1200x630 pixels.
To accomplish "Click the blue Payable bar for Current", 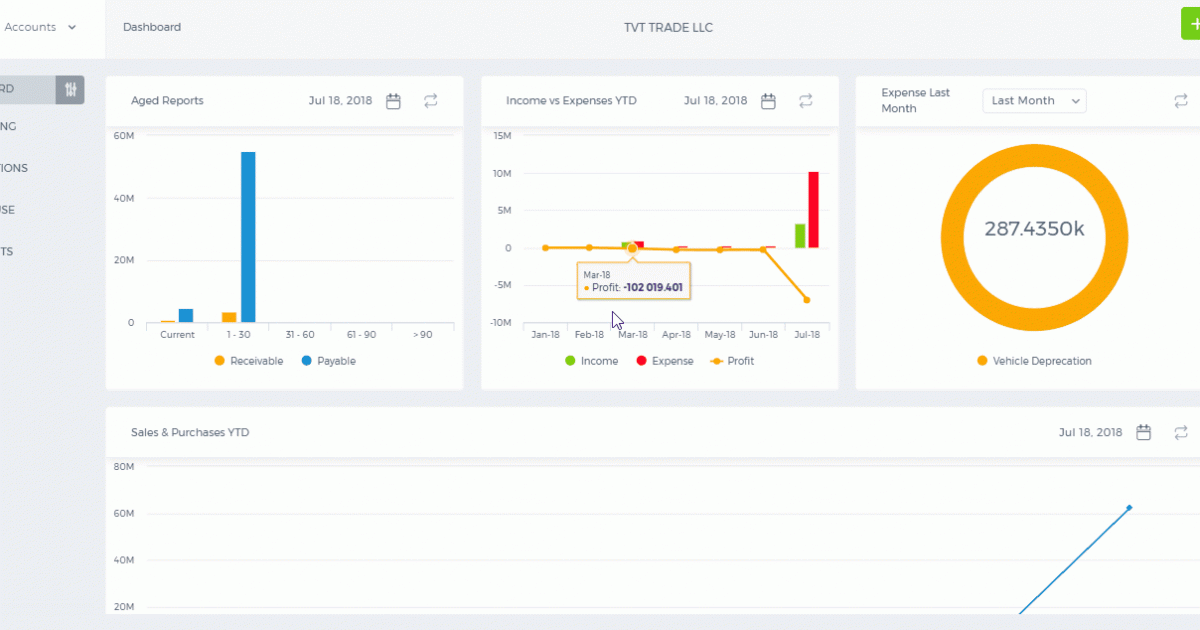I will click(x=186, y=315).
